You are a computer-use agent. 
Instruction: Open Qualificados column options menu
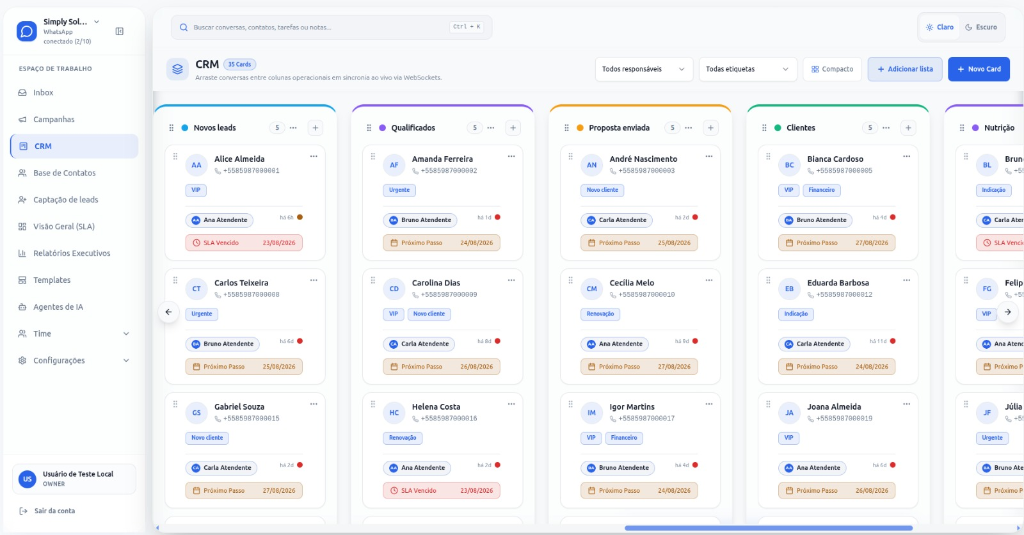491,128
